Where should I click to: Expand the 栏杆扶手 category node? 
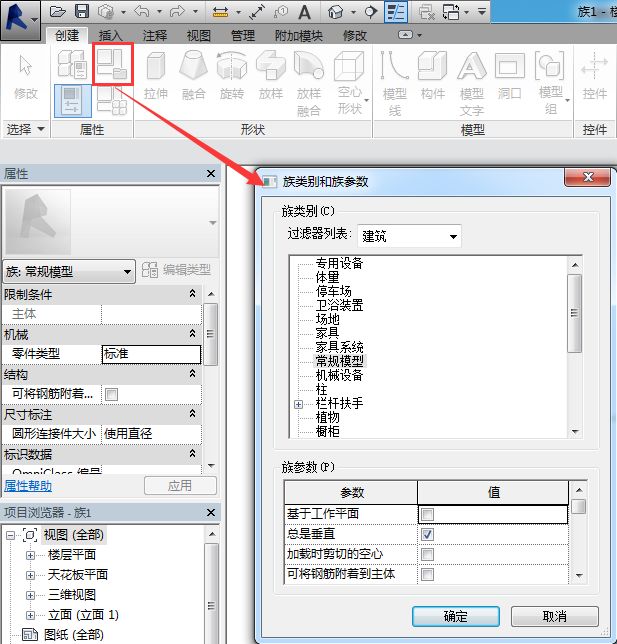pyautogui.click(x=299, y=405)
